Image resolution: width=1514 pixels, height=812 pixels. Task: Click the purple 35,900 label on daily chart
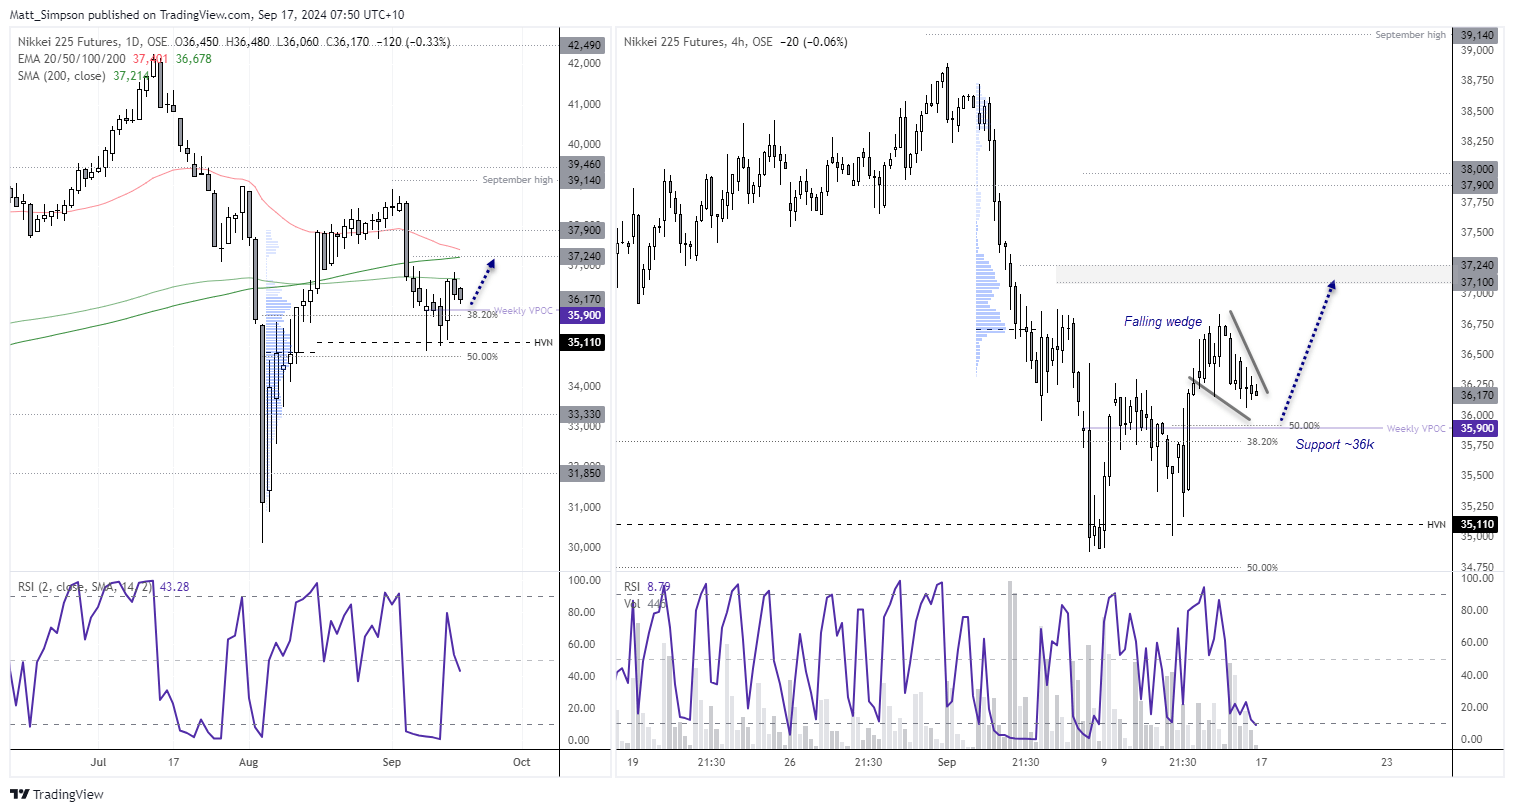pos(583,315)
